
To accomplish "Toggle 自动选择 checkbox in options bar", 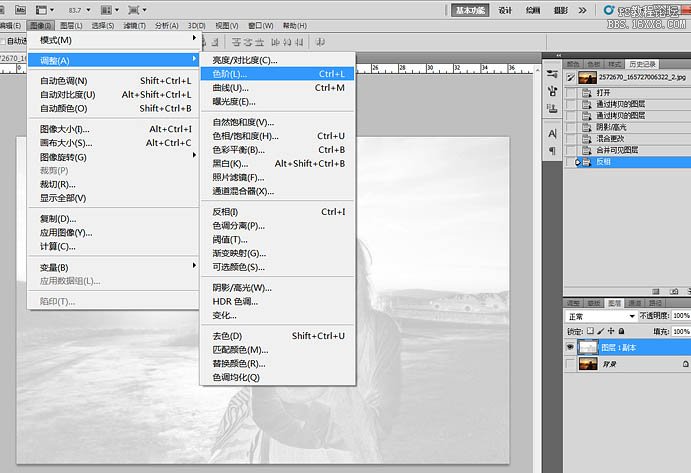I will [3, 41].
